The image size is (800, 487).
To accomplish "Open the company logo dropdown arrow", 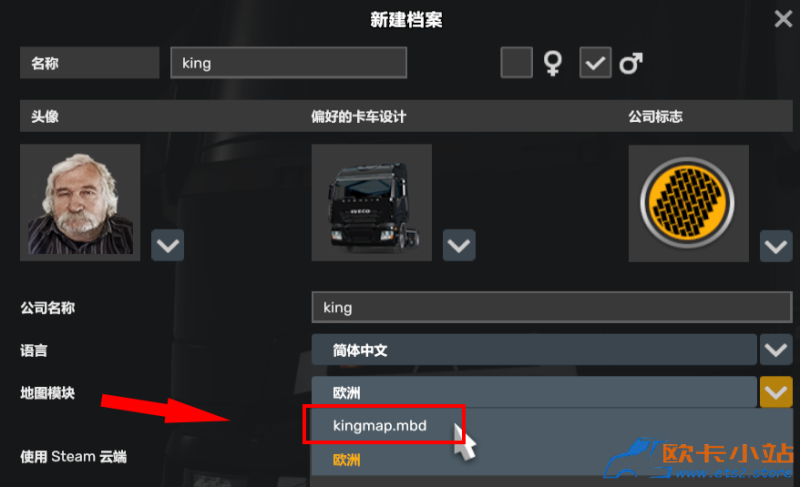I will (776, 246).
